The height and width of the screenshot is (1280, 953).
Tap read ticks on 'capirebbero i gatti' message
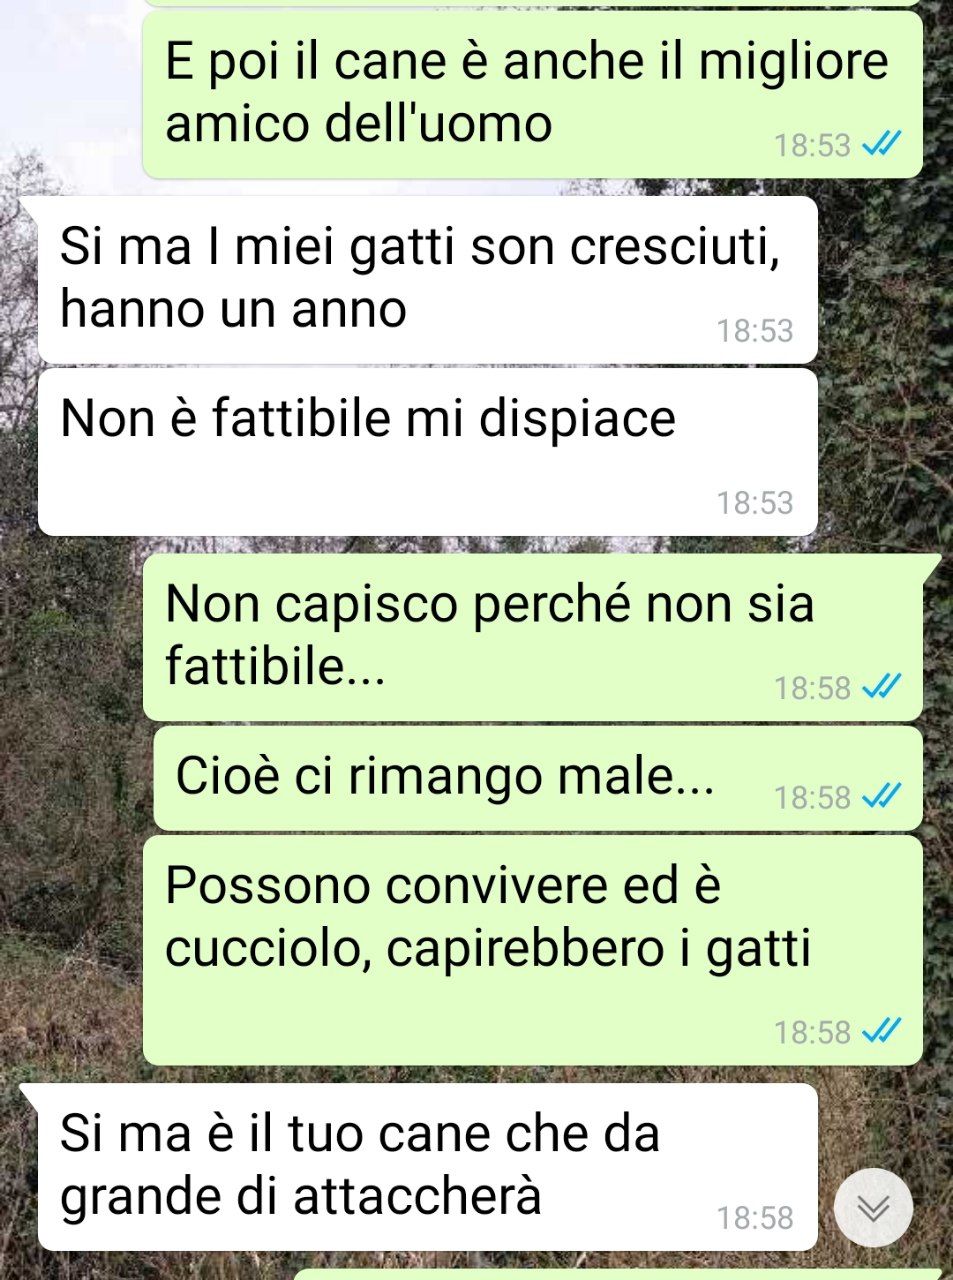point(882,1031)
